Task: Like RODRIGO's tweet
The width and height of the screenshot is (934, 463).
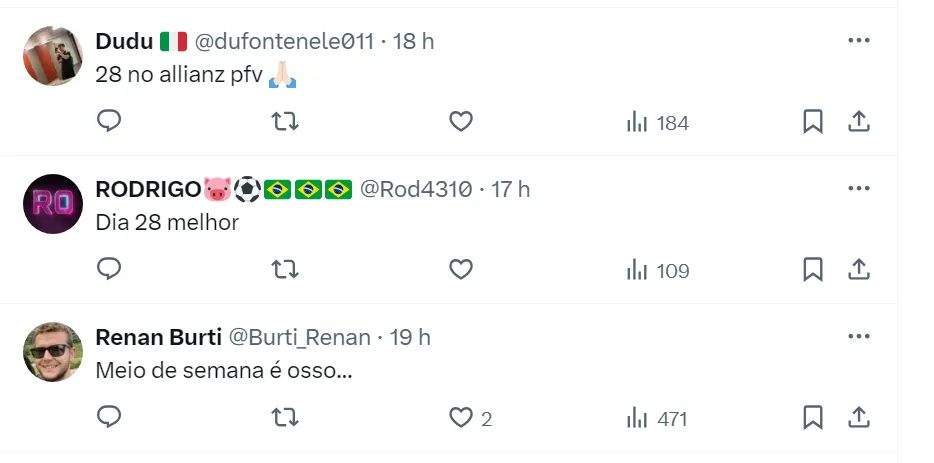Action: coord(460,270)
